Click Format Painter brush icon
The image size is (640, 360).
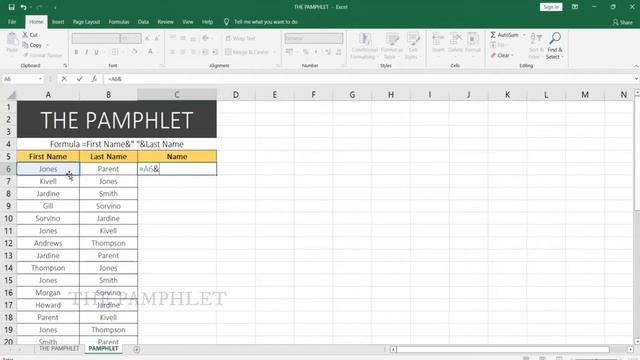click(25, 55)
